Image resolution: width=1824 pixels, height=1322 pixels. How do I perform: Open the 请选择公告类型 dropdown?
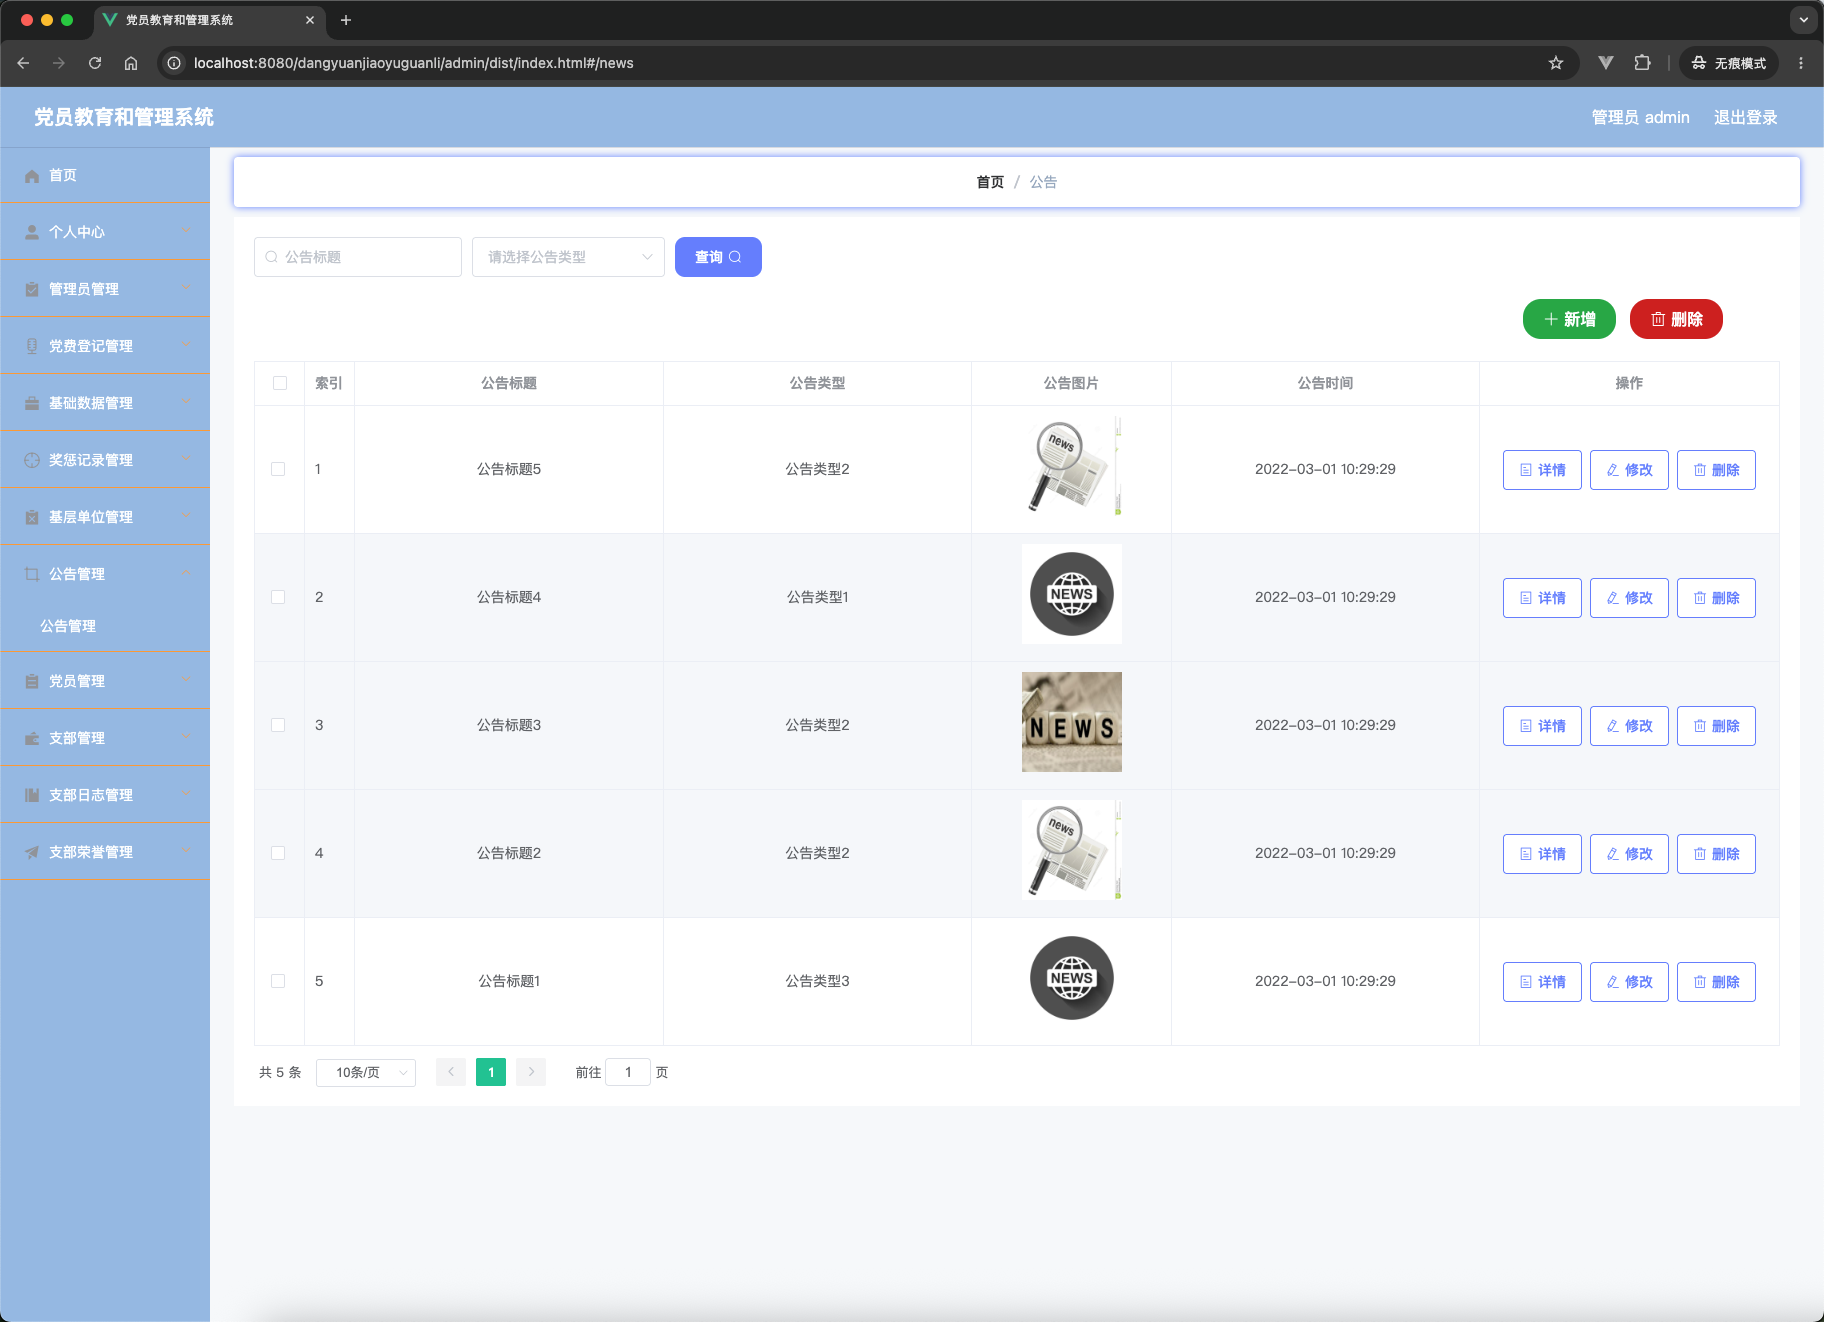(568, 257)
